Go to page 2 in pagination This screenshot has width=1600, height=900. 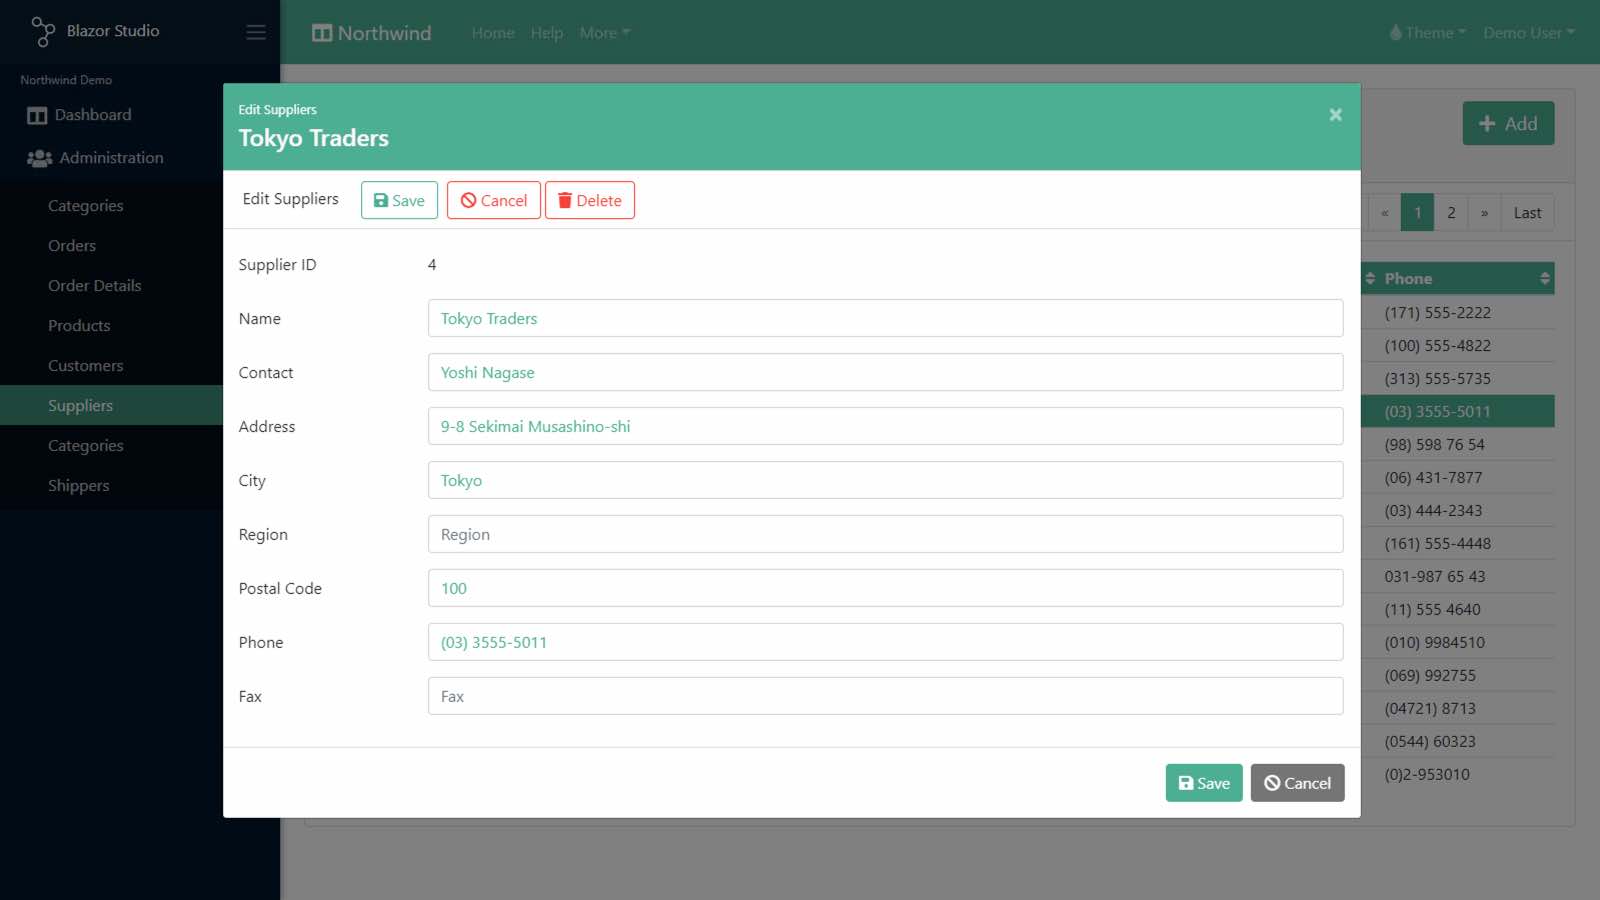[x=1451, y=213]
